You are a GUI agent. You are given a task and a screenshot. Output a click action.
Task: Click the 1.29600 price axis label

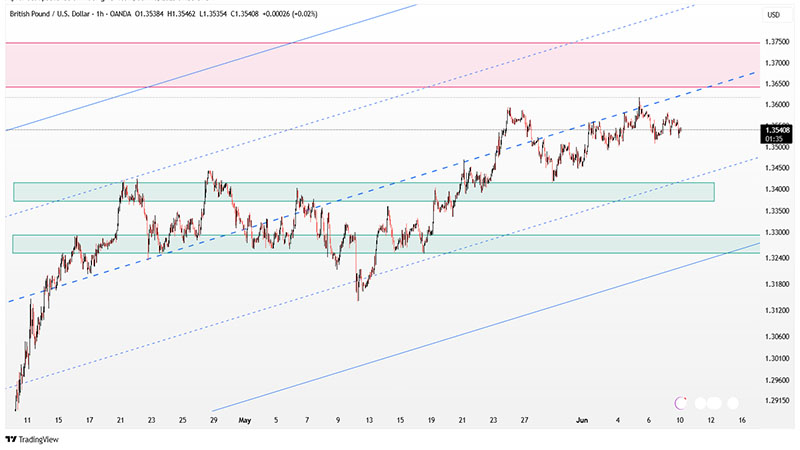pyautogui.click(x=777, y=380)
